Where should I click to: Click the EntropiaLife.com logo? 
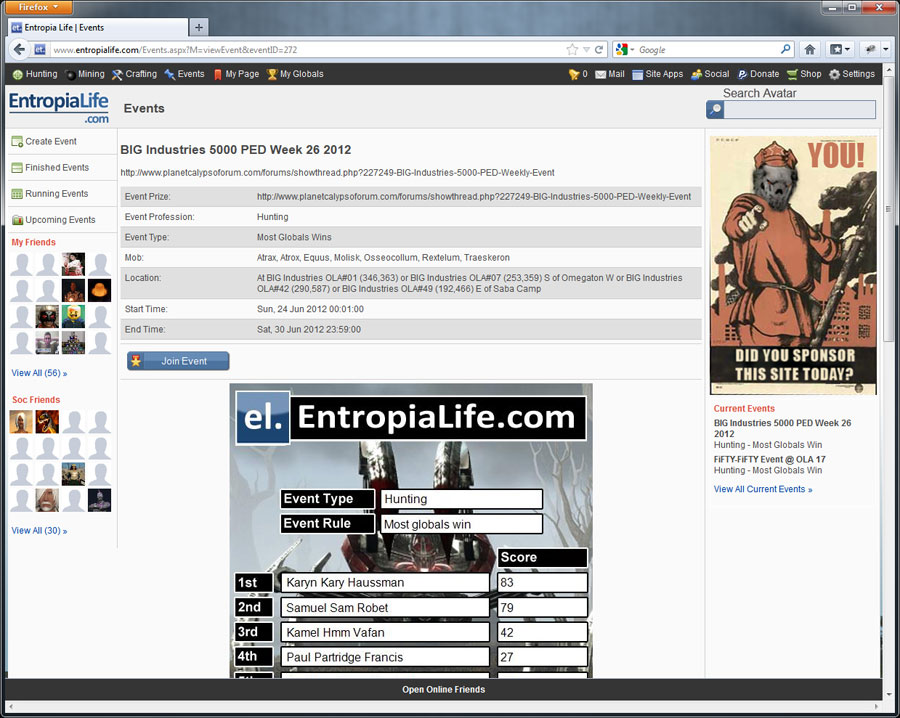59,107
